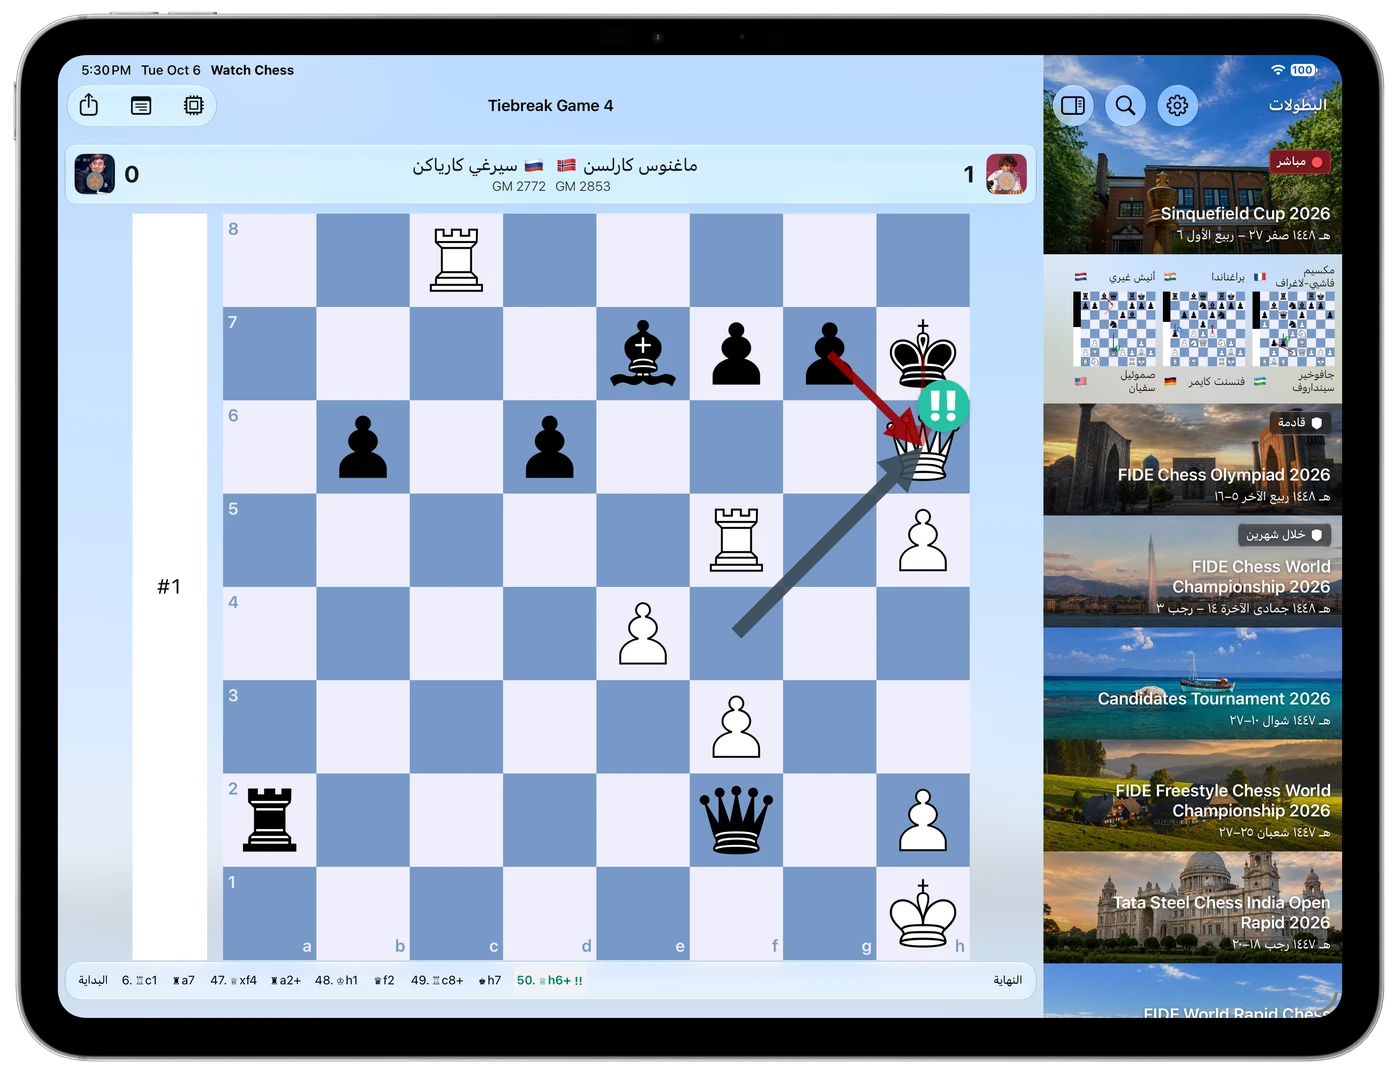Open the براغناندا live game mini board

pos(1203,329)
